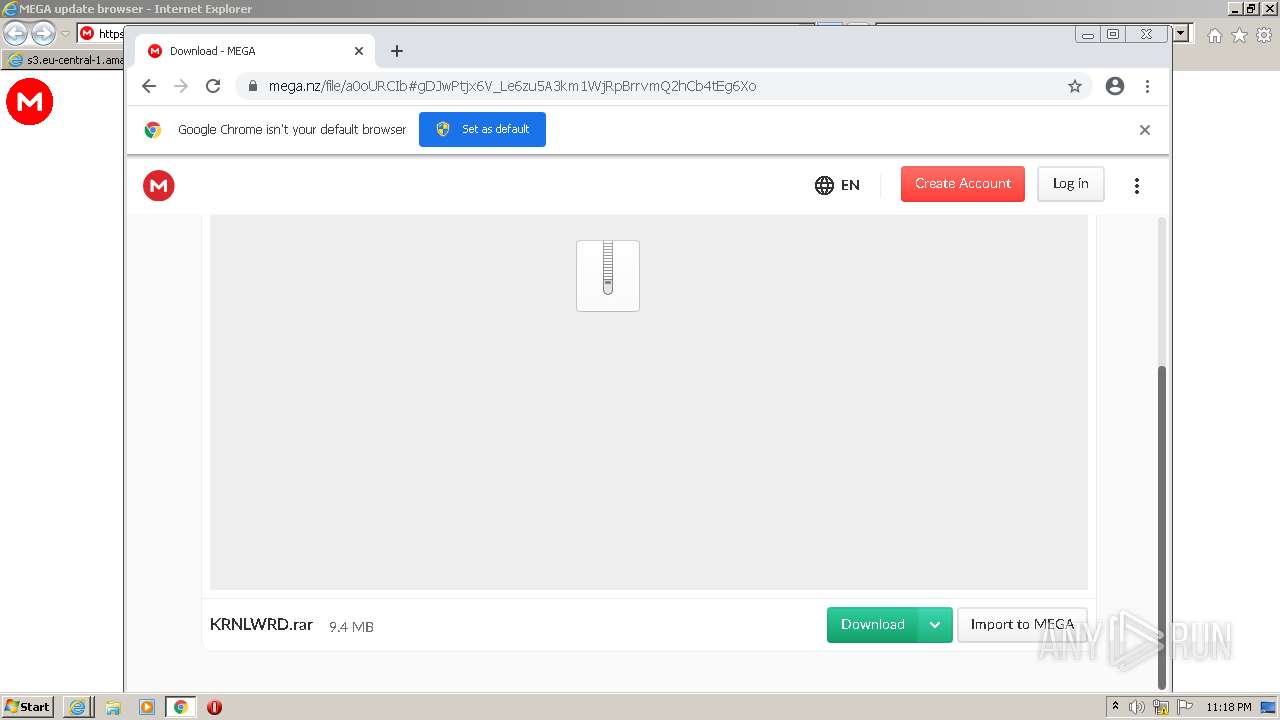This screenshot has height=720, width=1280.
Task: Open MEGA page three-dot menu
Action: coord(1137,186)
